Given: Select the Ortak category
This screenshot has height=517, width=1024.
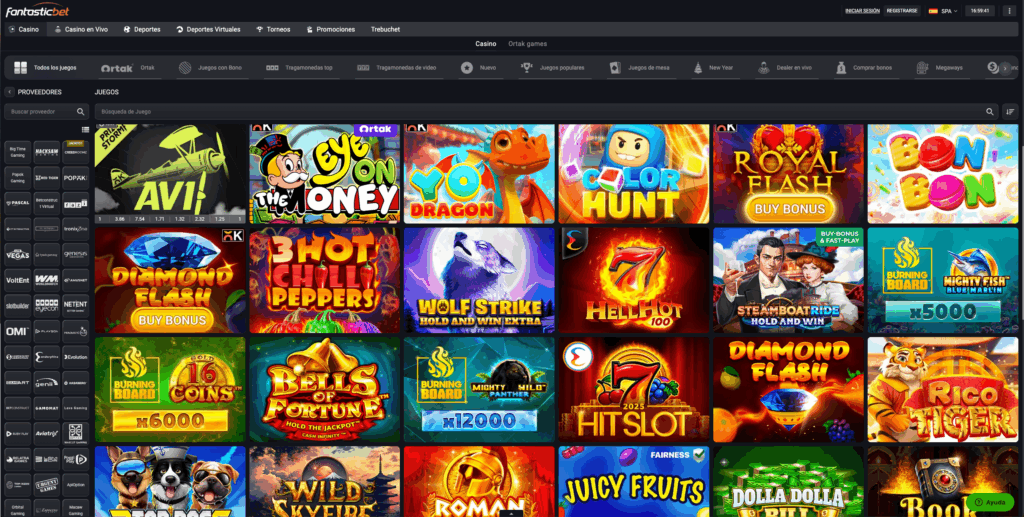Looking at the screenshot, I should coord(128,68).
